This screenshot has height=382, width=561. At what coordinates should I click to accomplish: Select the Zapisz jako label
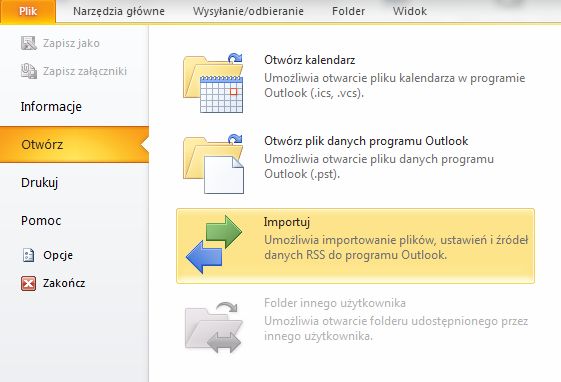pos(71,43)
